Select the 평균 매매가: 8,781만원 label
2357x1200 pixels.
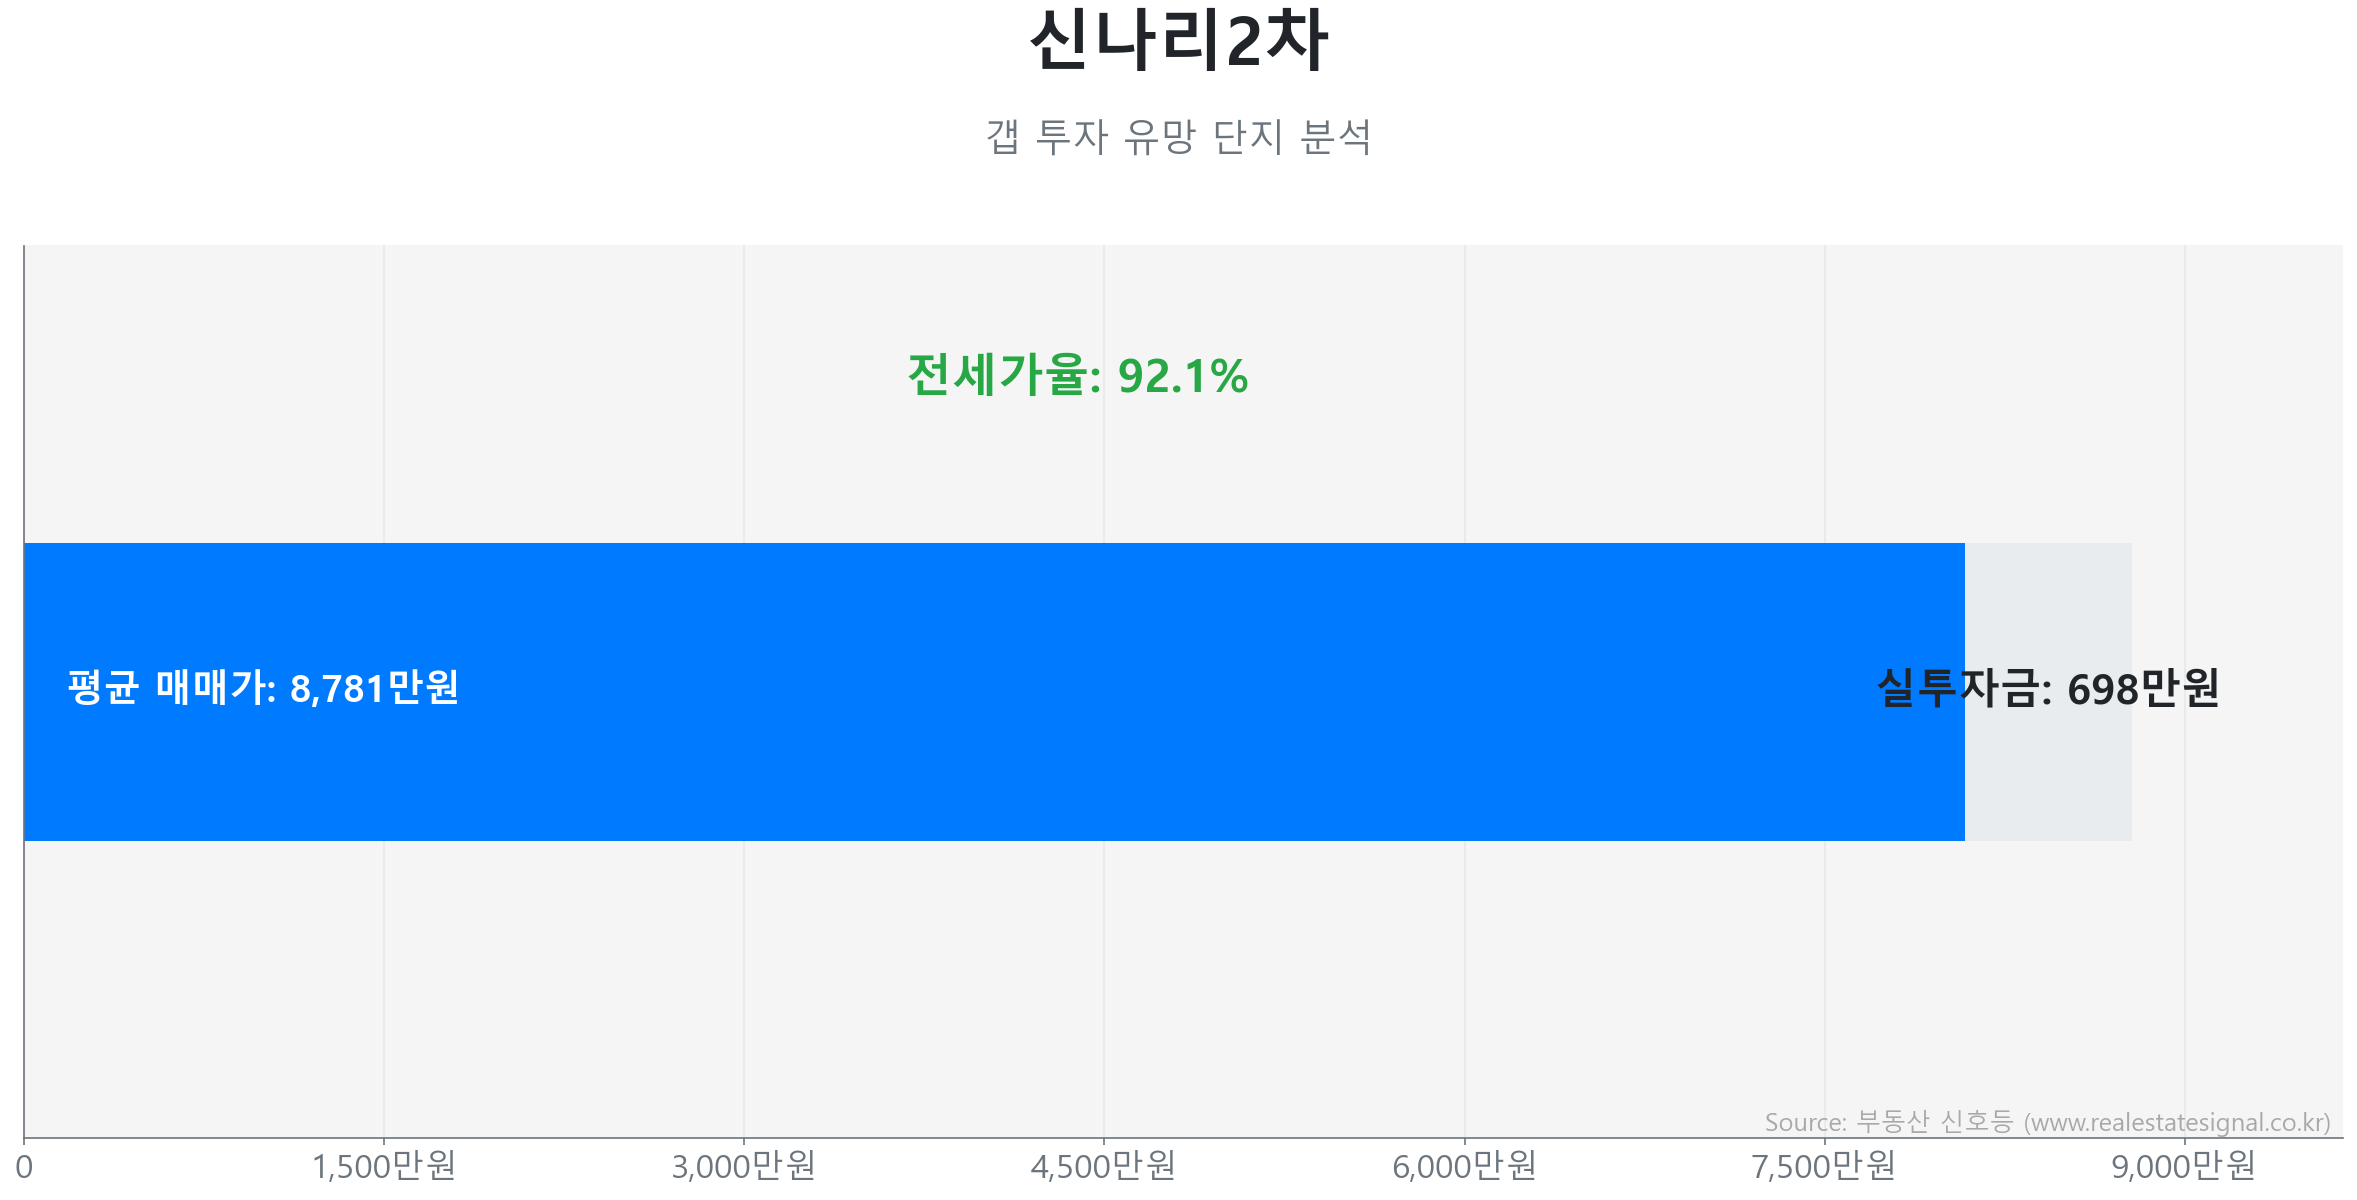[x=263, y=688]
